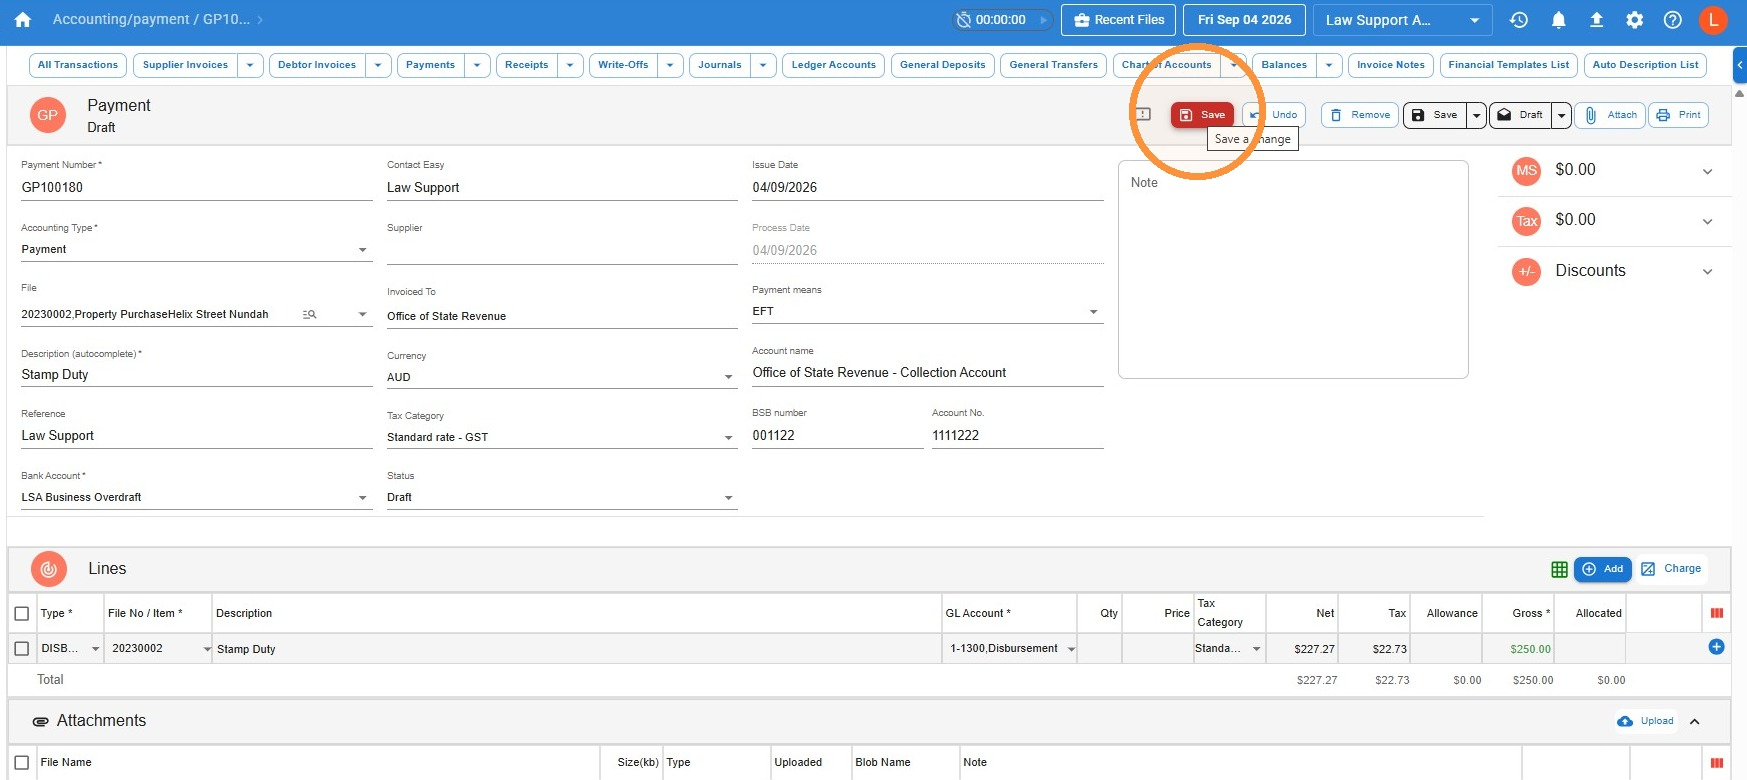1747x780 pixels.
Task: Open column chooser icon in Attachments table
Action: pos(1717,762)
